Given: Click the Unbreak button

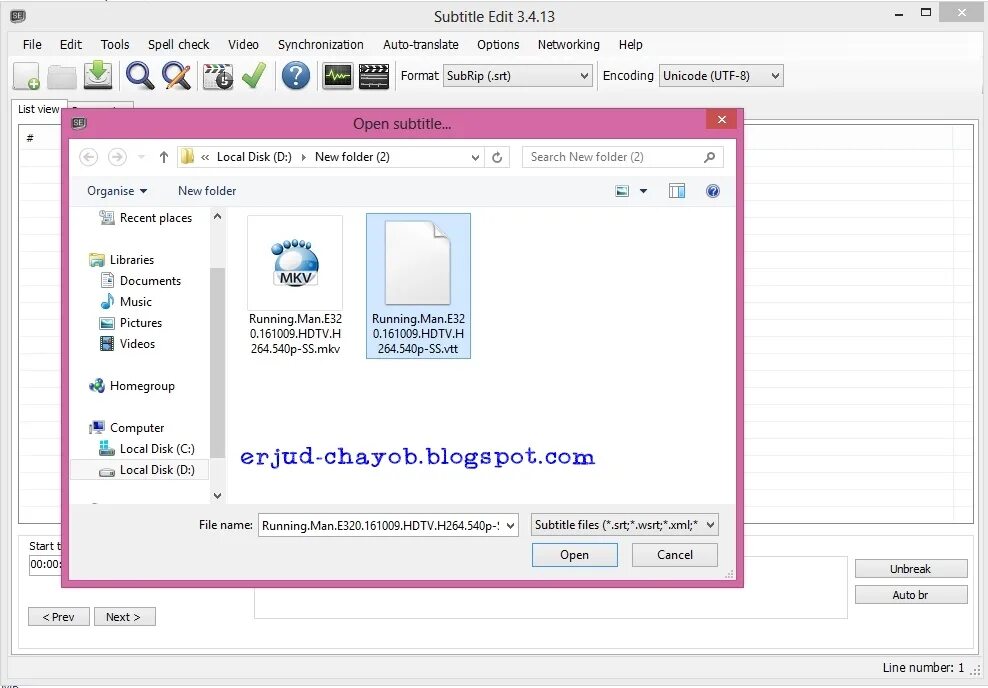Looking at the screenshot, I should (910, 569).
